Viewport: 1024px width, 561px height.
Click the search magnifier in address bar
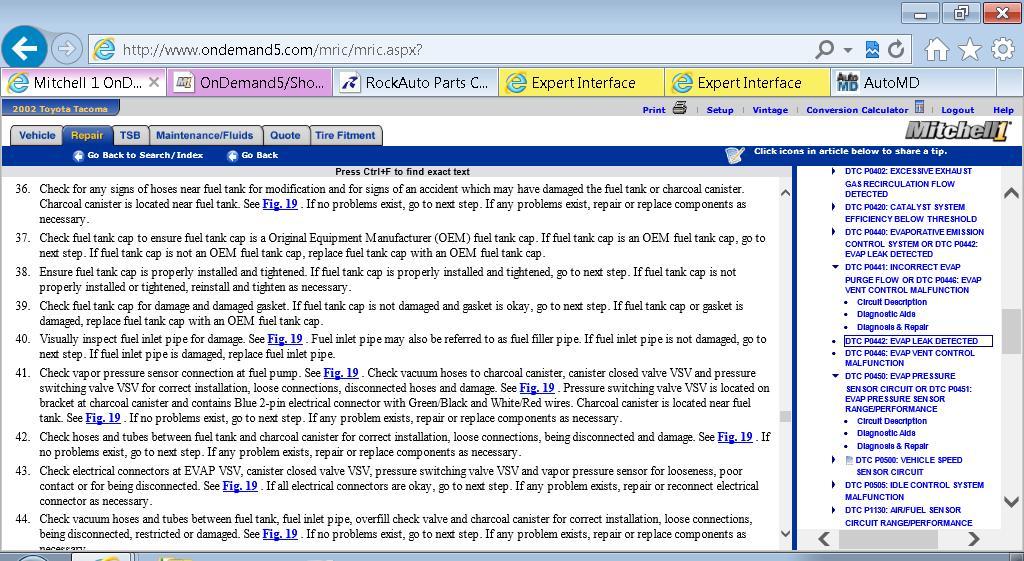[825, 49]
